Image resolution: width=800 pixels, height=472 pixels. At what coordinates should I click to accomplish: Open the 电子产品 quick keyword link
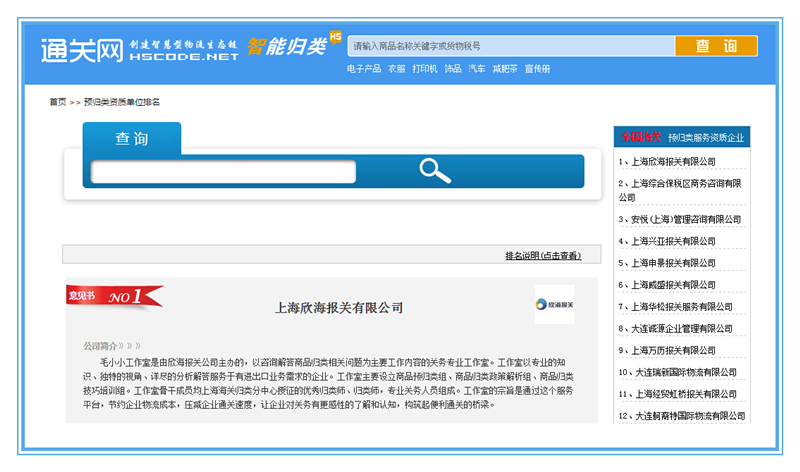tap(364, 69)
